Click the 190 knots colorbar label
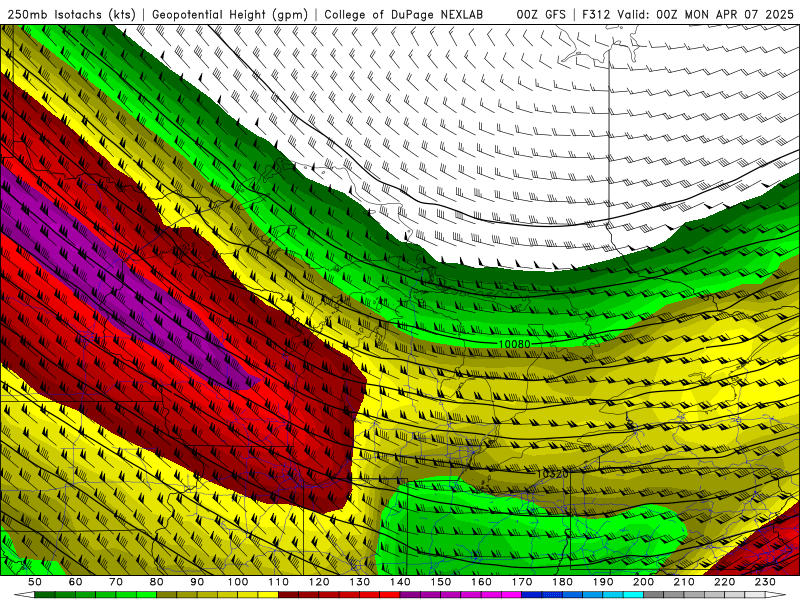The image size is (800, 600). click(603, 581)
